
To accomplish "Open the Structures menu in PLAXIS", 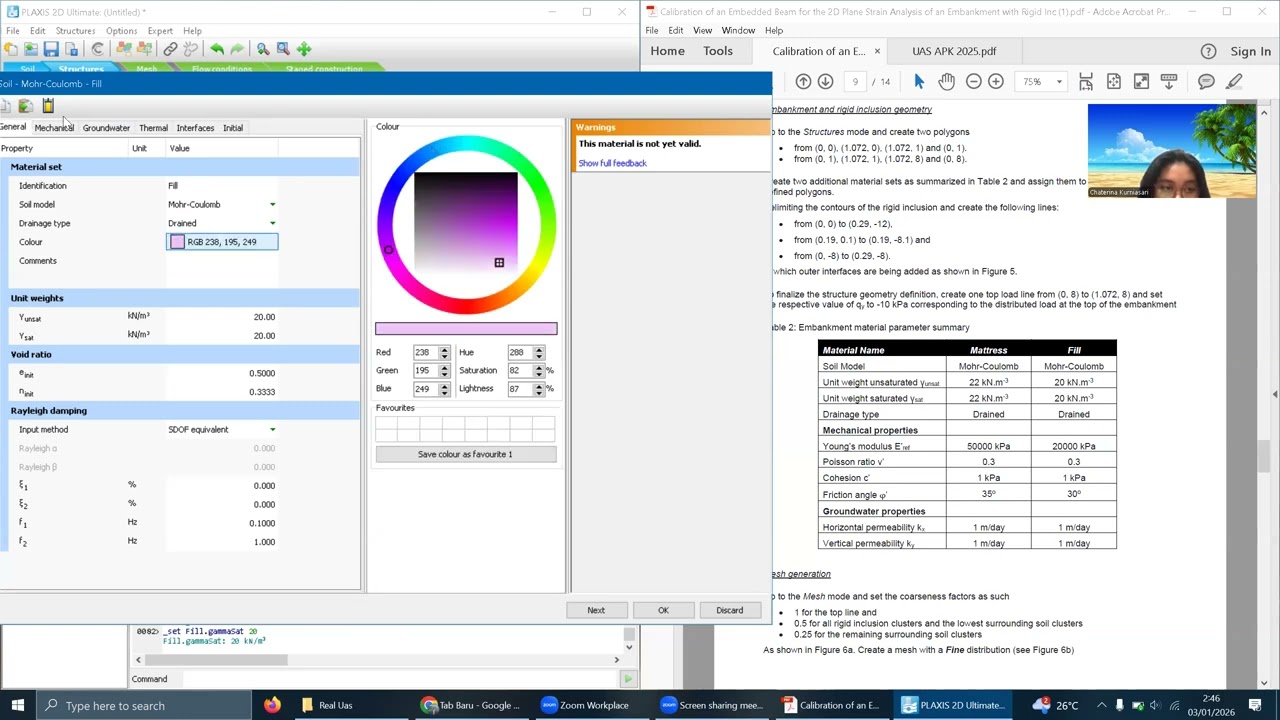I will (75, 31).
